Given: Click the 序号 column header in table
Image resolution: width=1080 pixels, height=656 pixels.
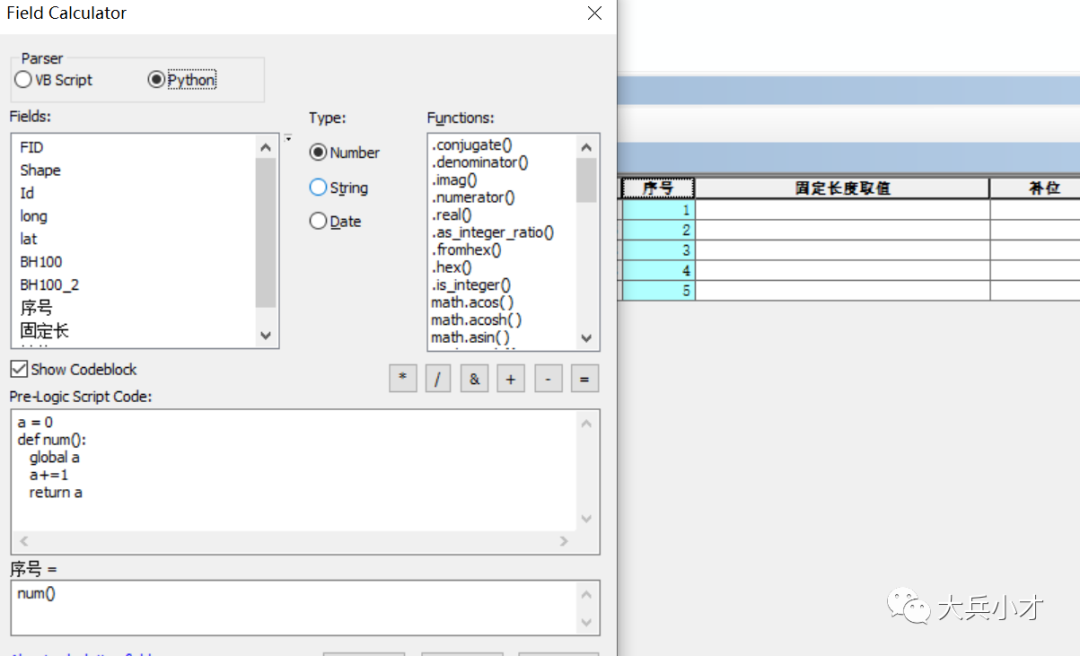Looking at the screenshot, I should point(658,188).
